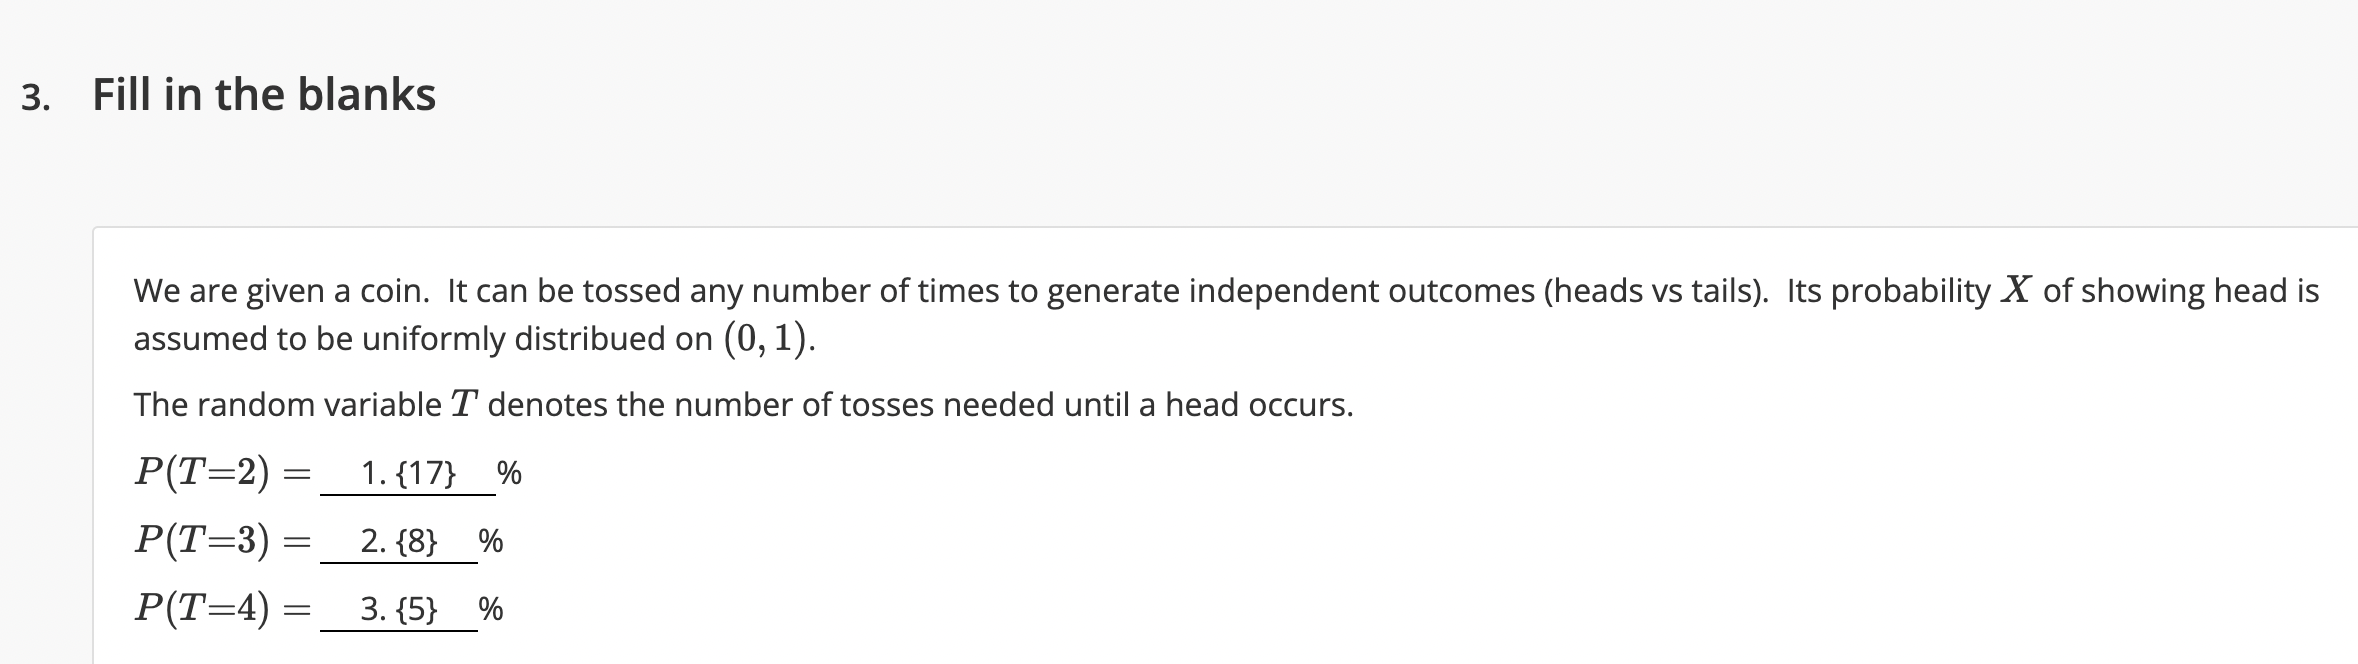The height and width of the screenshot is (664, 2358).
Task: Select the third blank containing {5}
Action: (399, 610)
